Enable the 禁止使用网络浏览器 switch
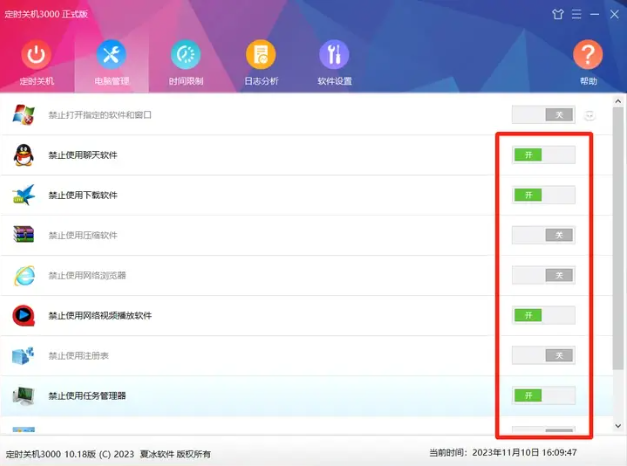Viewport: 627px width, 466px height. 543,275
